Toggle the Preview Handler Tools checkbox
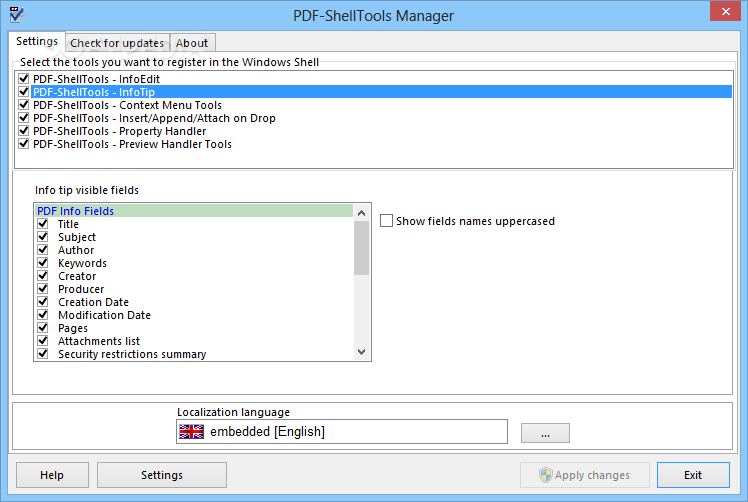Screen dimensions: 748x502 pos(24,144)
